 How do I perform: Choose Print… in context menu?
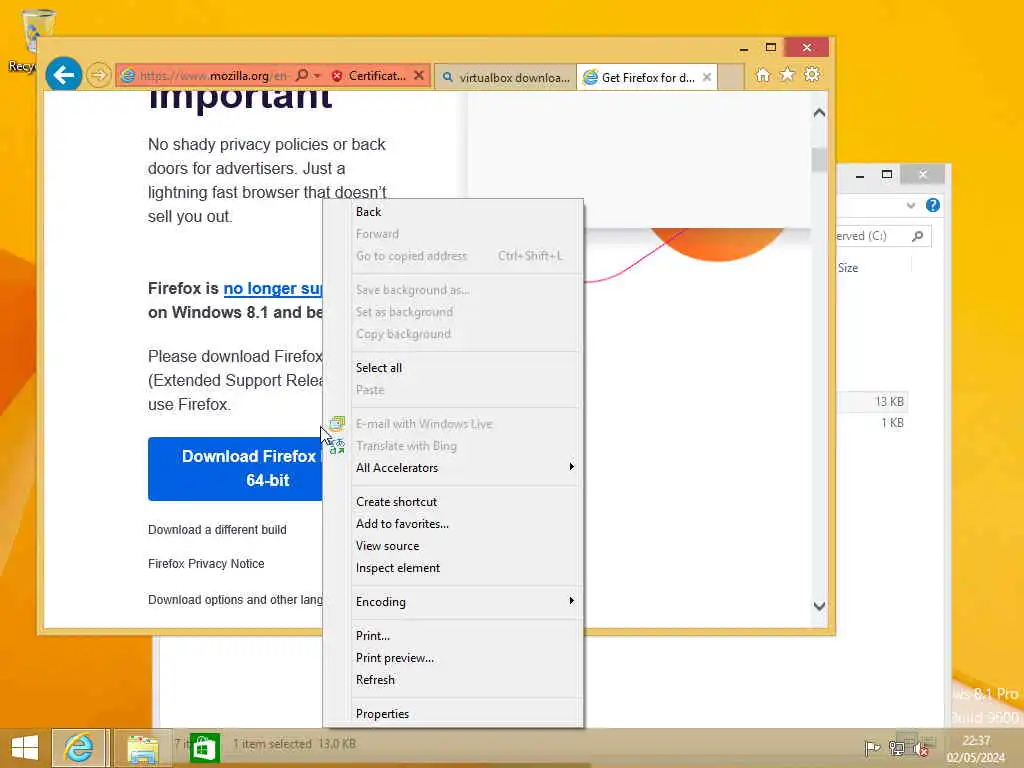(466, 635)
